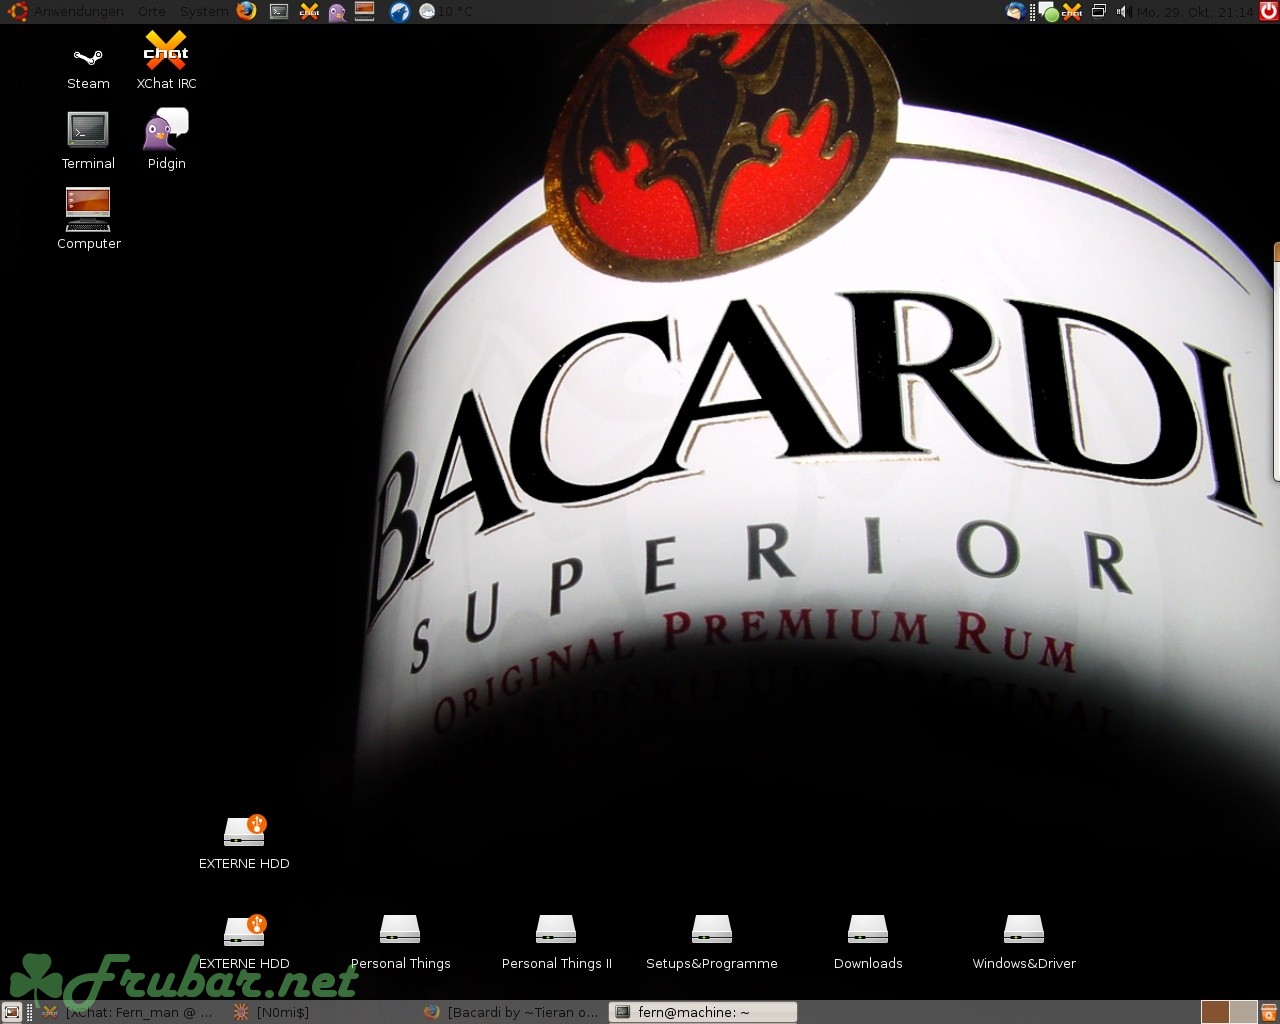Click the XChat tray icon
Screen dimensions: 1280x1024
(x=1072, y=12)
